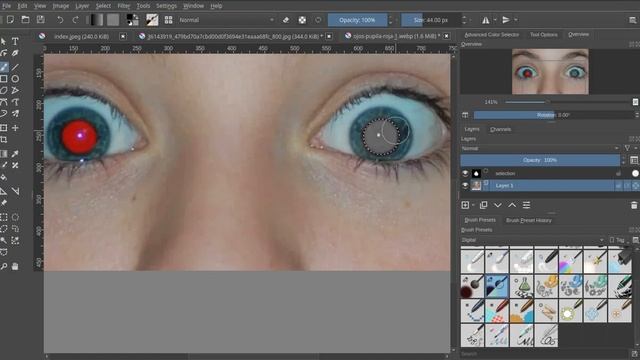
Task: Open horizontal mirror options arrow
Action: [495, 20]
